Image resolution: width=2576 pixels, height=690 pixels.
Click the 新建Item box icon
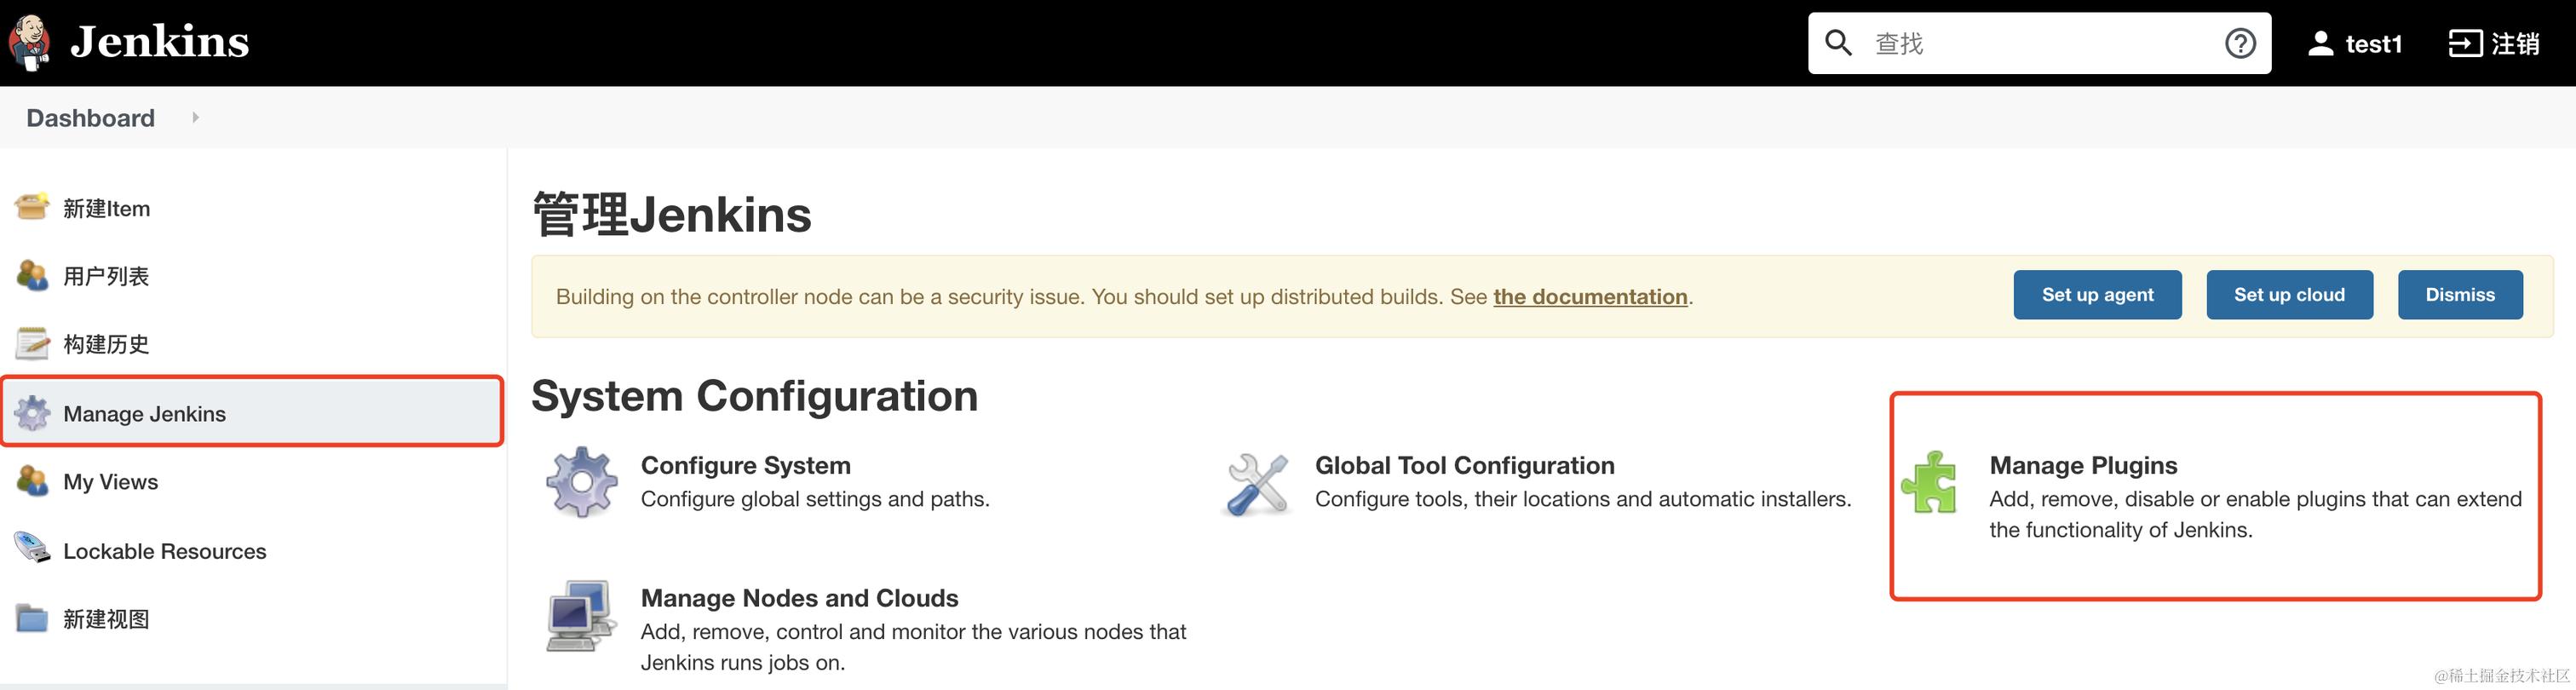32,207
